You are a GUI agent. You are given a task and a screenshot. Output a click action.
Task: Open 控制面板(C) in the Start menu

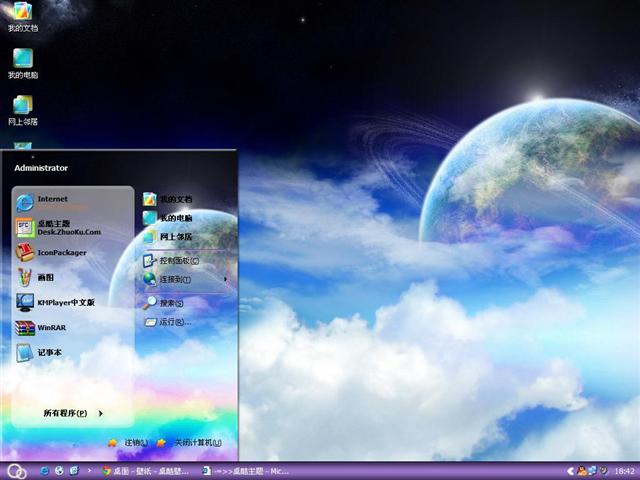pyautogui.click(x=172, y=260)
